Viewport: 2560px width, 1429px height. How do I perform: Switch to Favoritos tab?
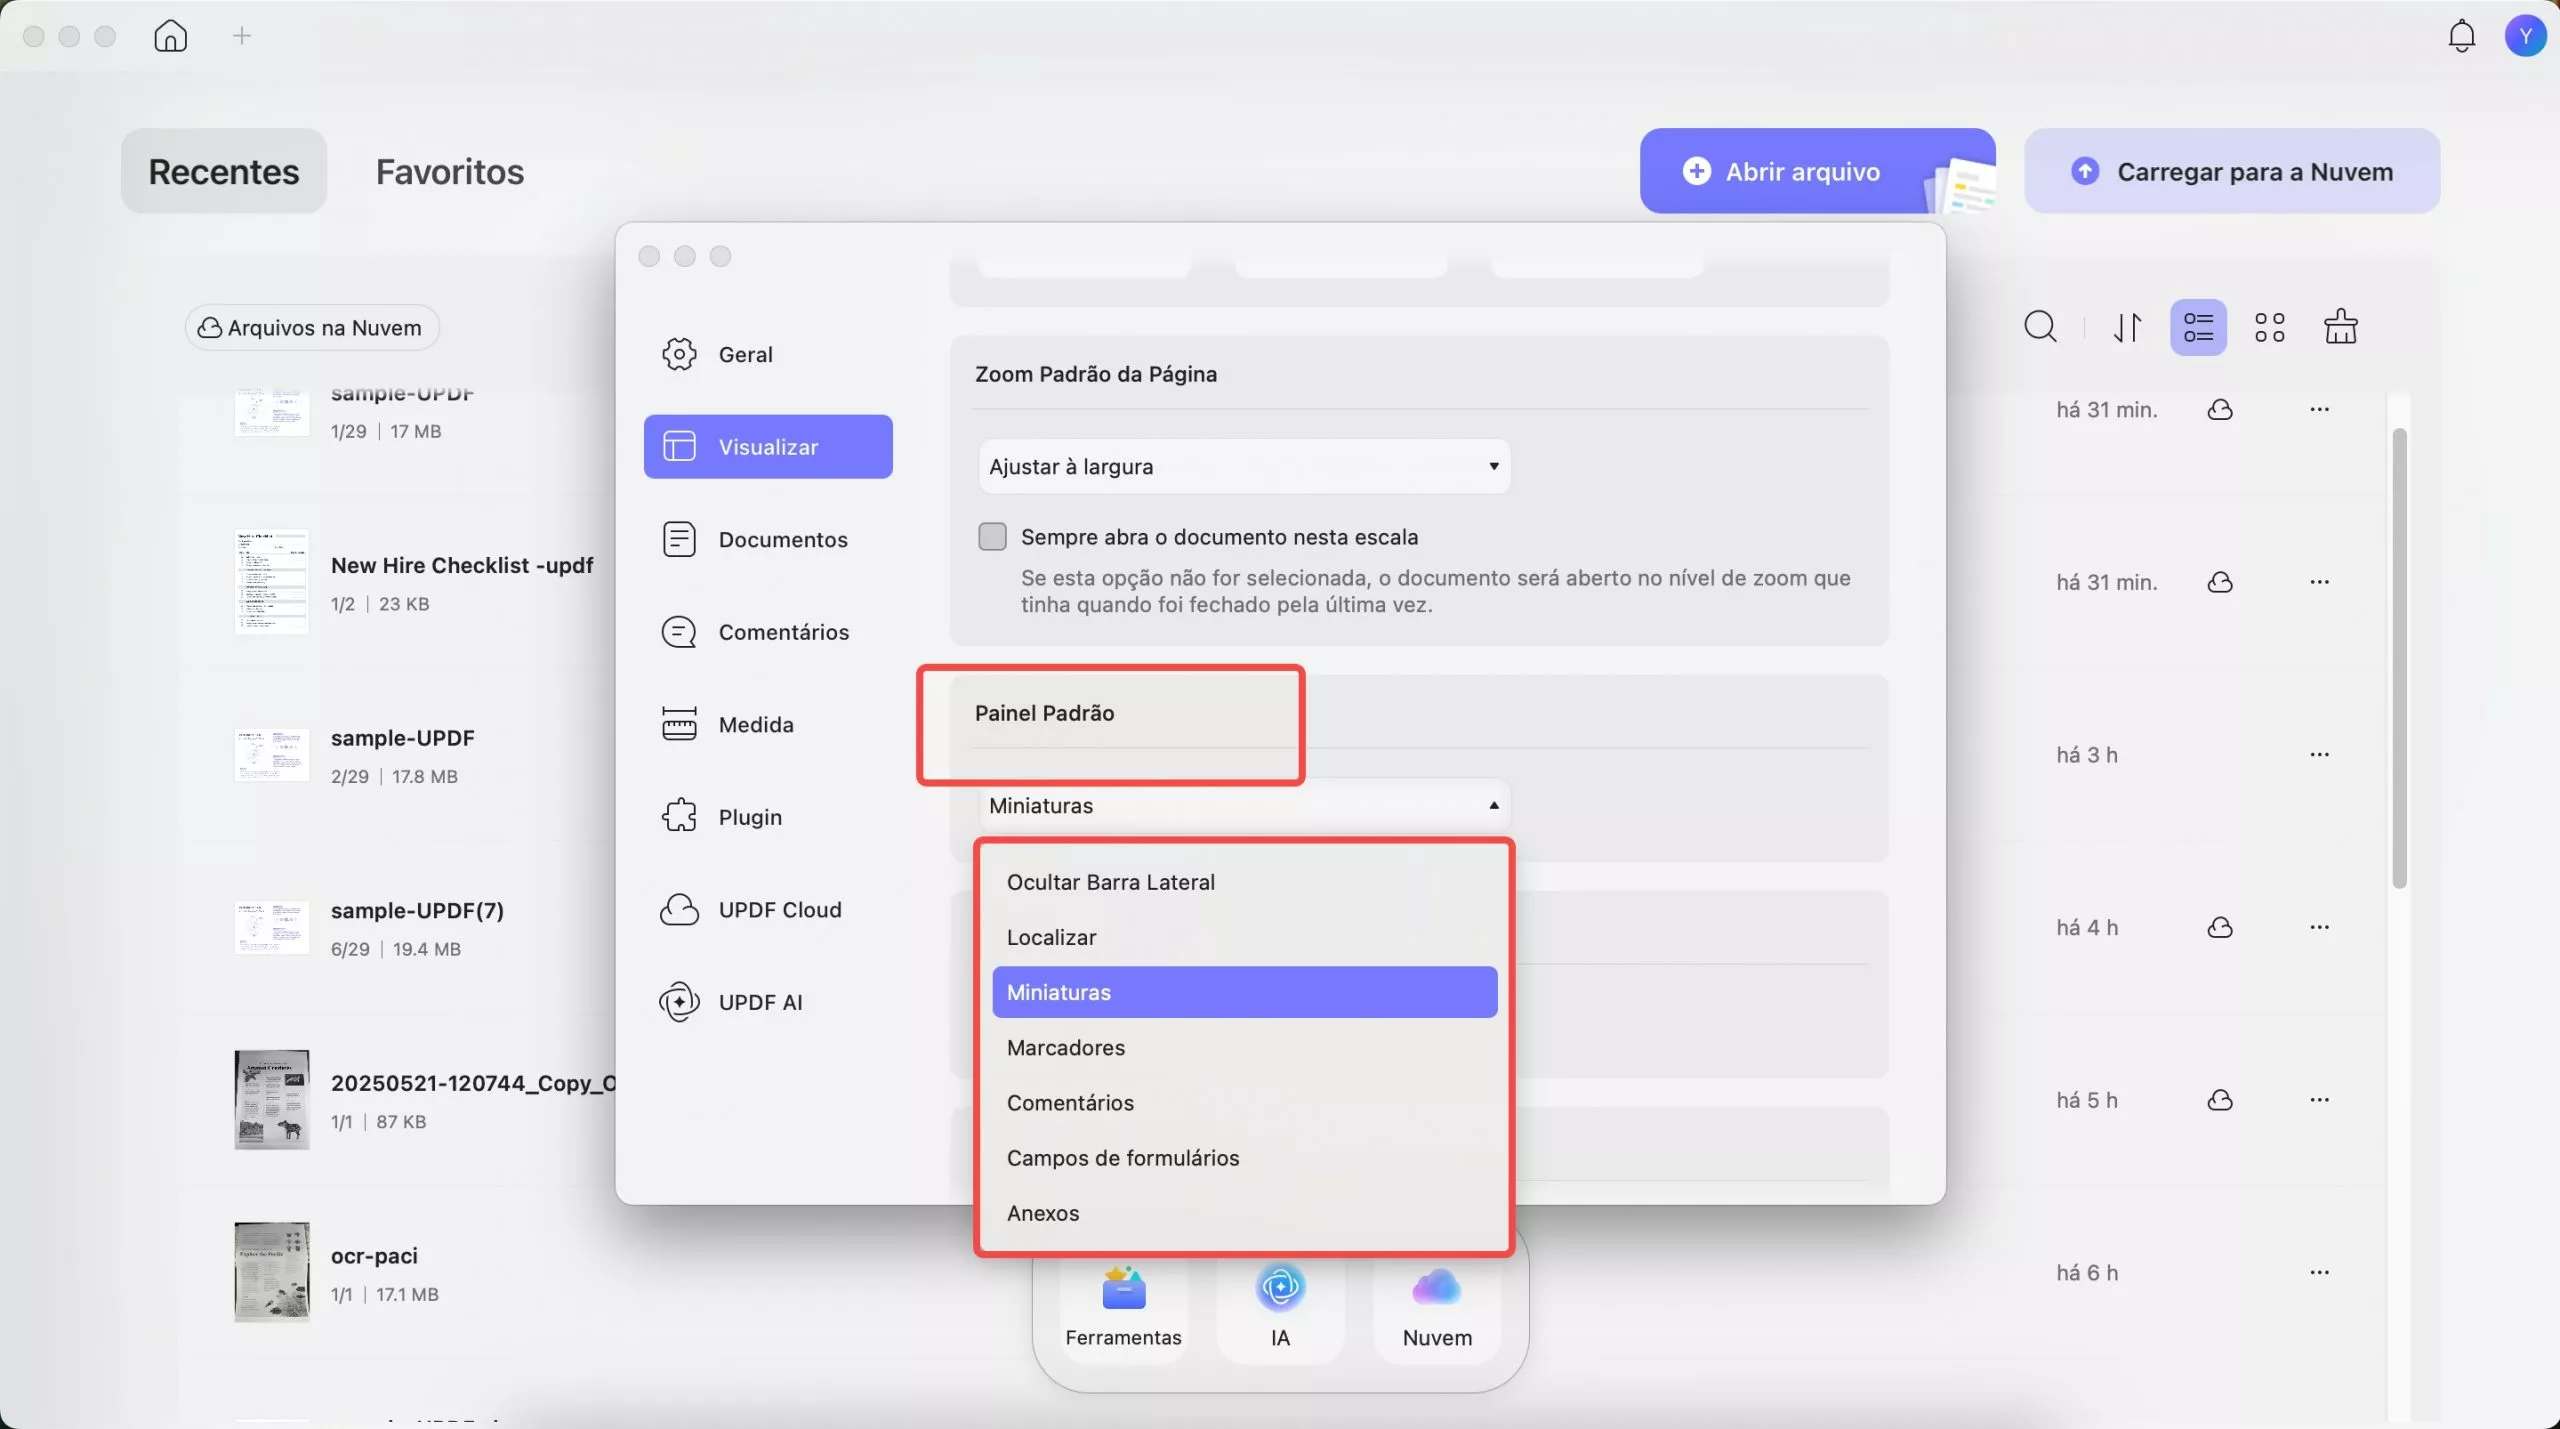(x=450, y=171)
